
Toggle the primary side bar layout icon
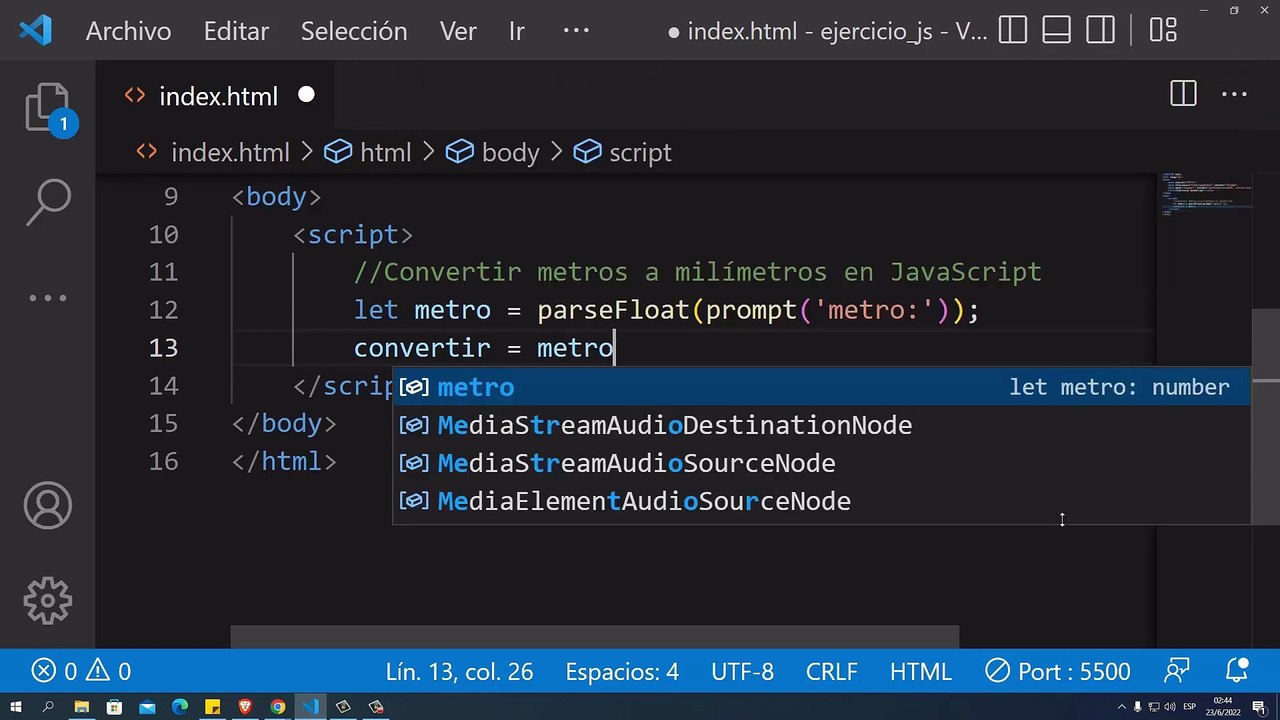[1013, 31]
